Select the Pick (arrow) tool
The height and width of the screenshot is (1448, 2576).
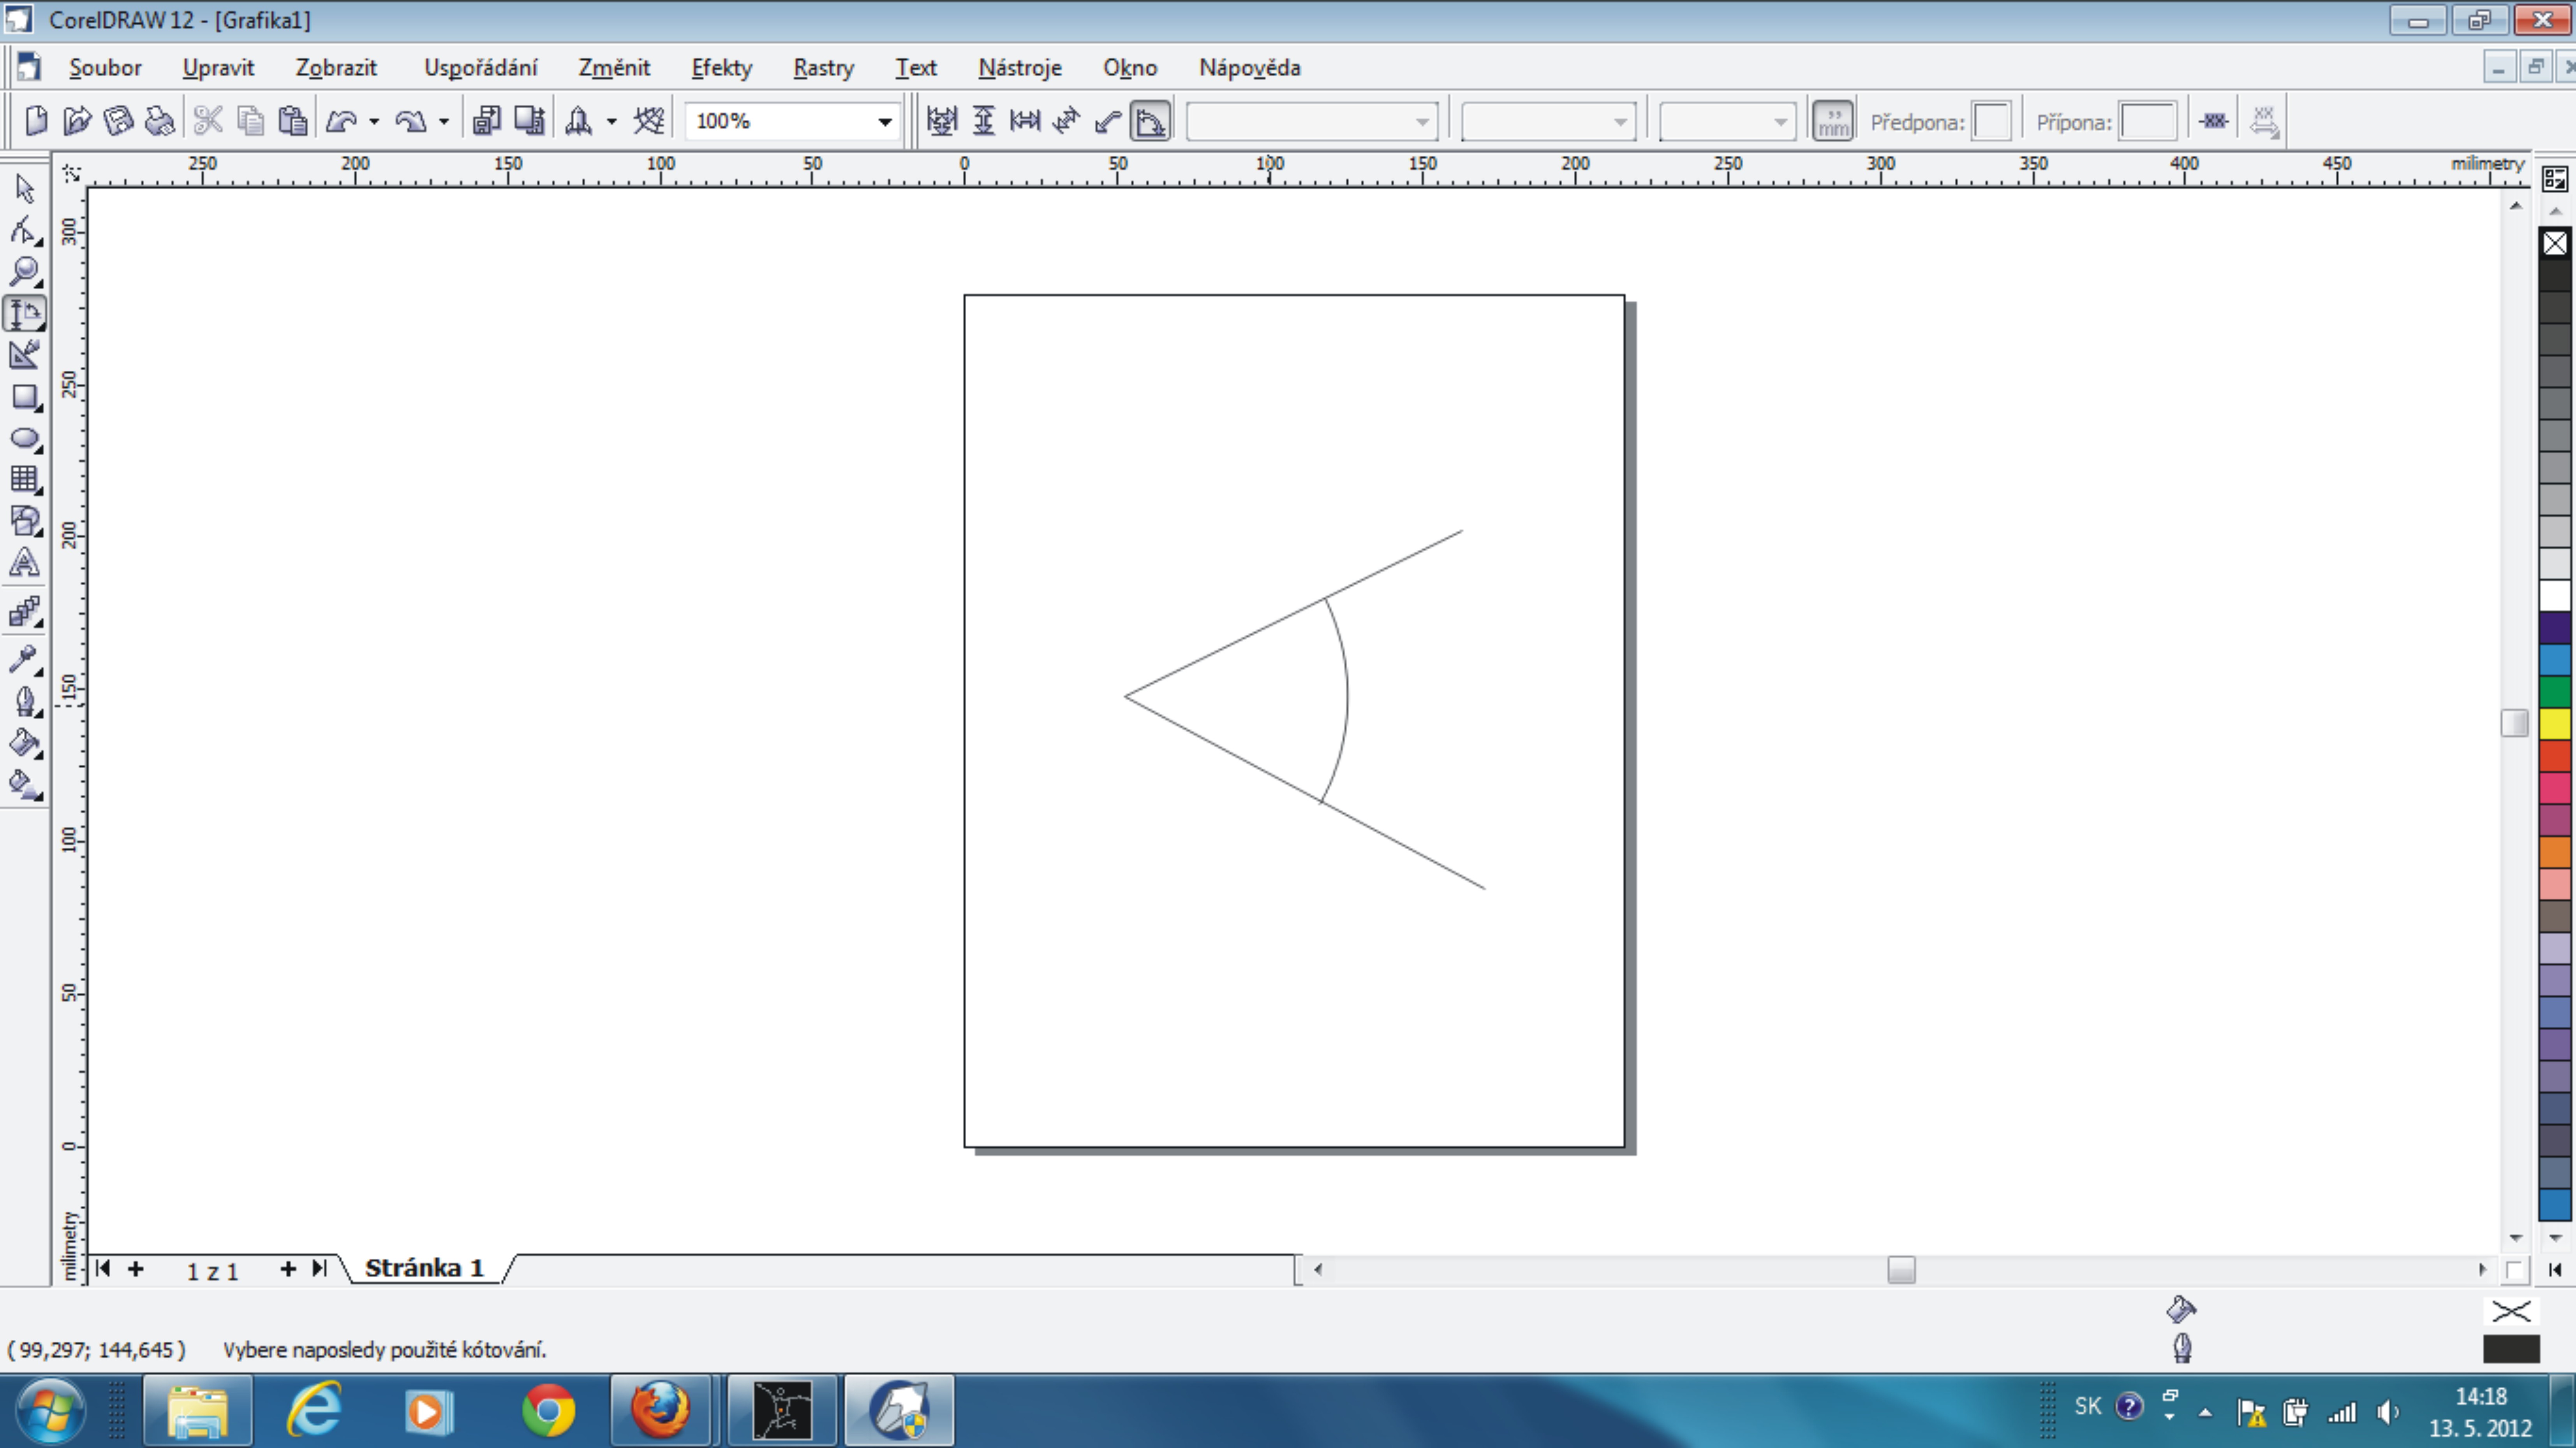click(24, 188)
